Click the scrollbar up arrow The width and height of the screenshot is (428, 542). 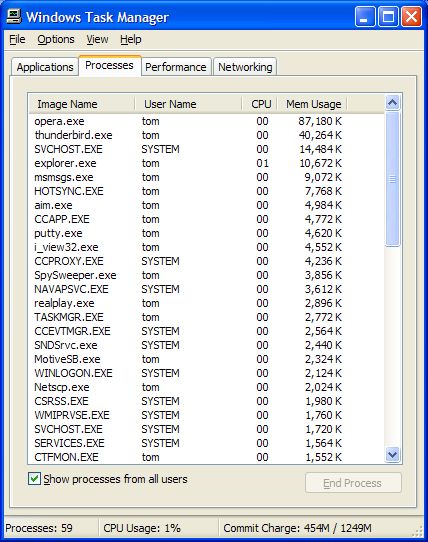392,102
